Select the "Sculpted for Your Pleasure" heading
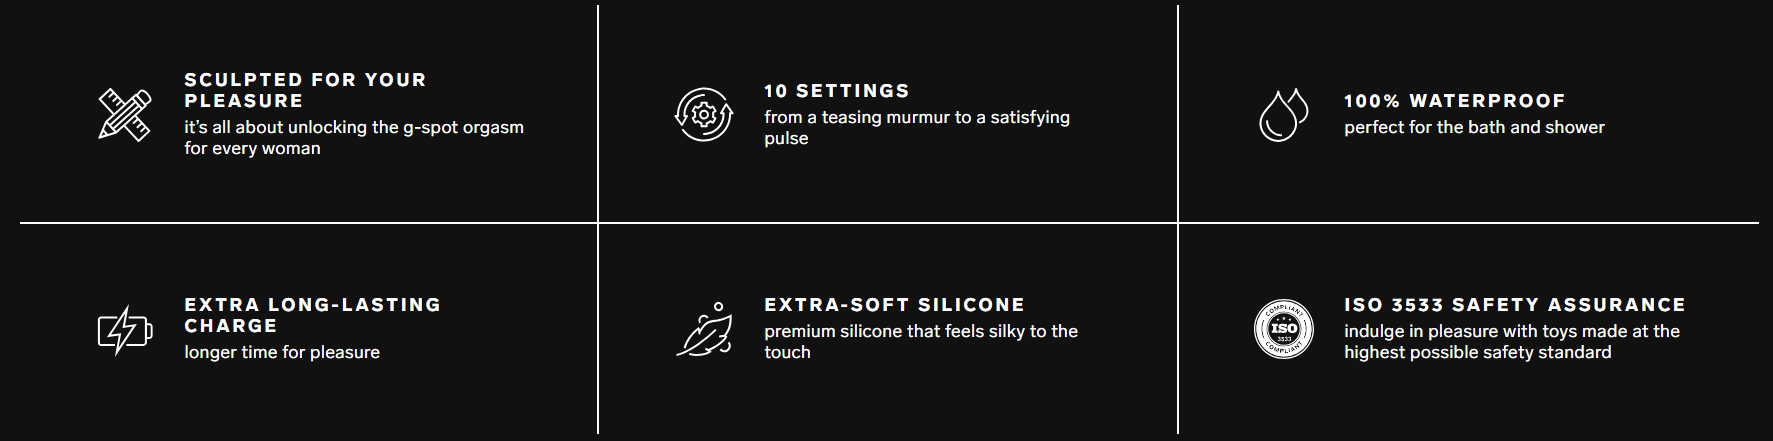 pyautogui.click(x=305, y=90)
